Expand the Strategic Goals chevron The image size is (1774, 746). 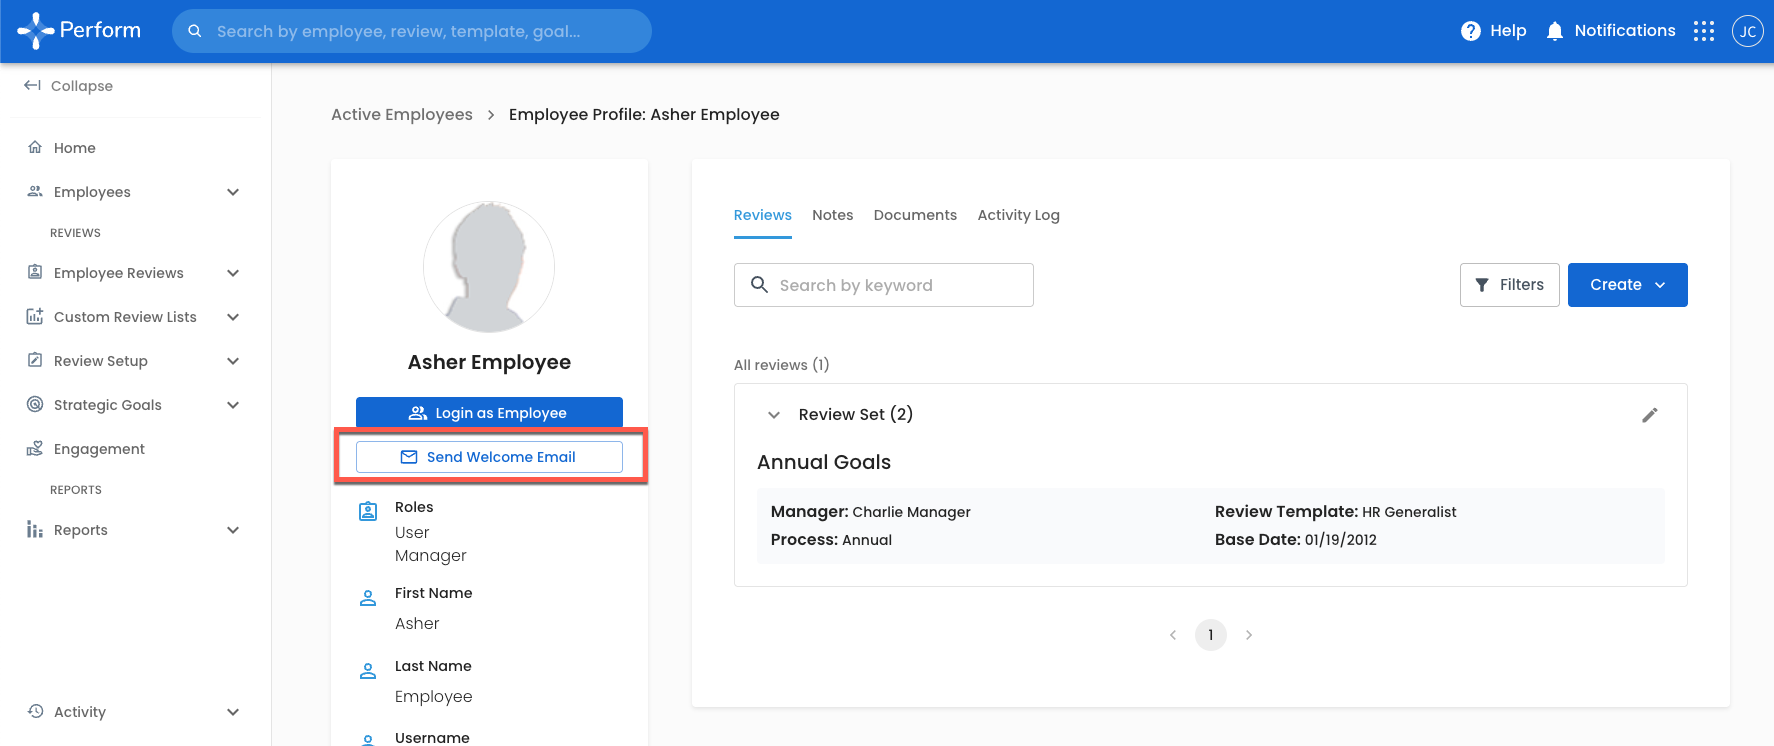point(233,405)
